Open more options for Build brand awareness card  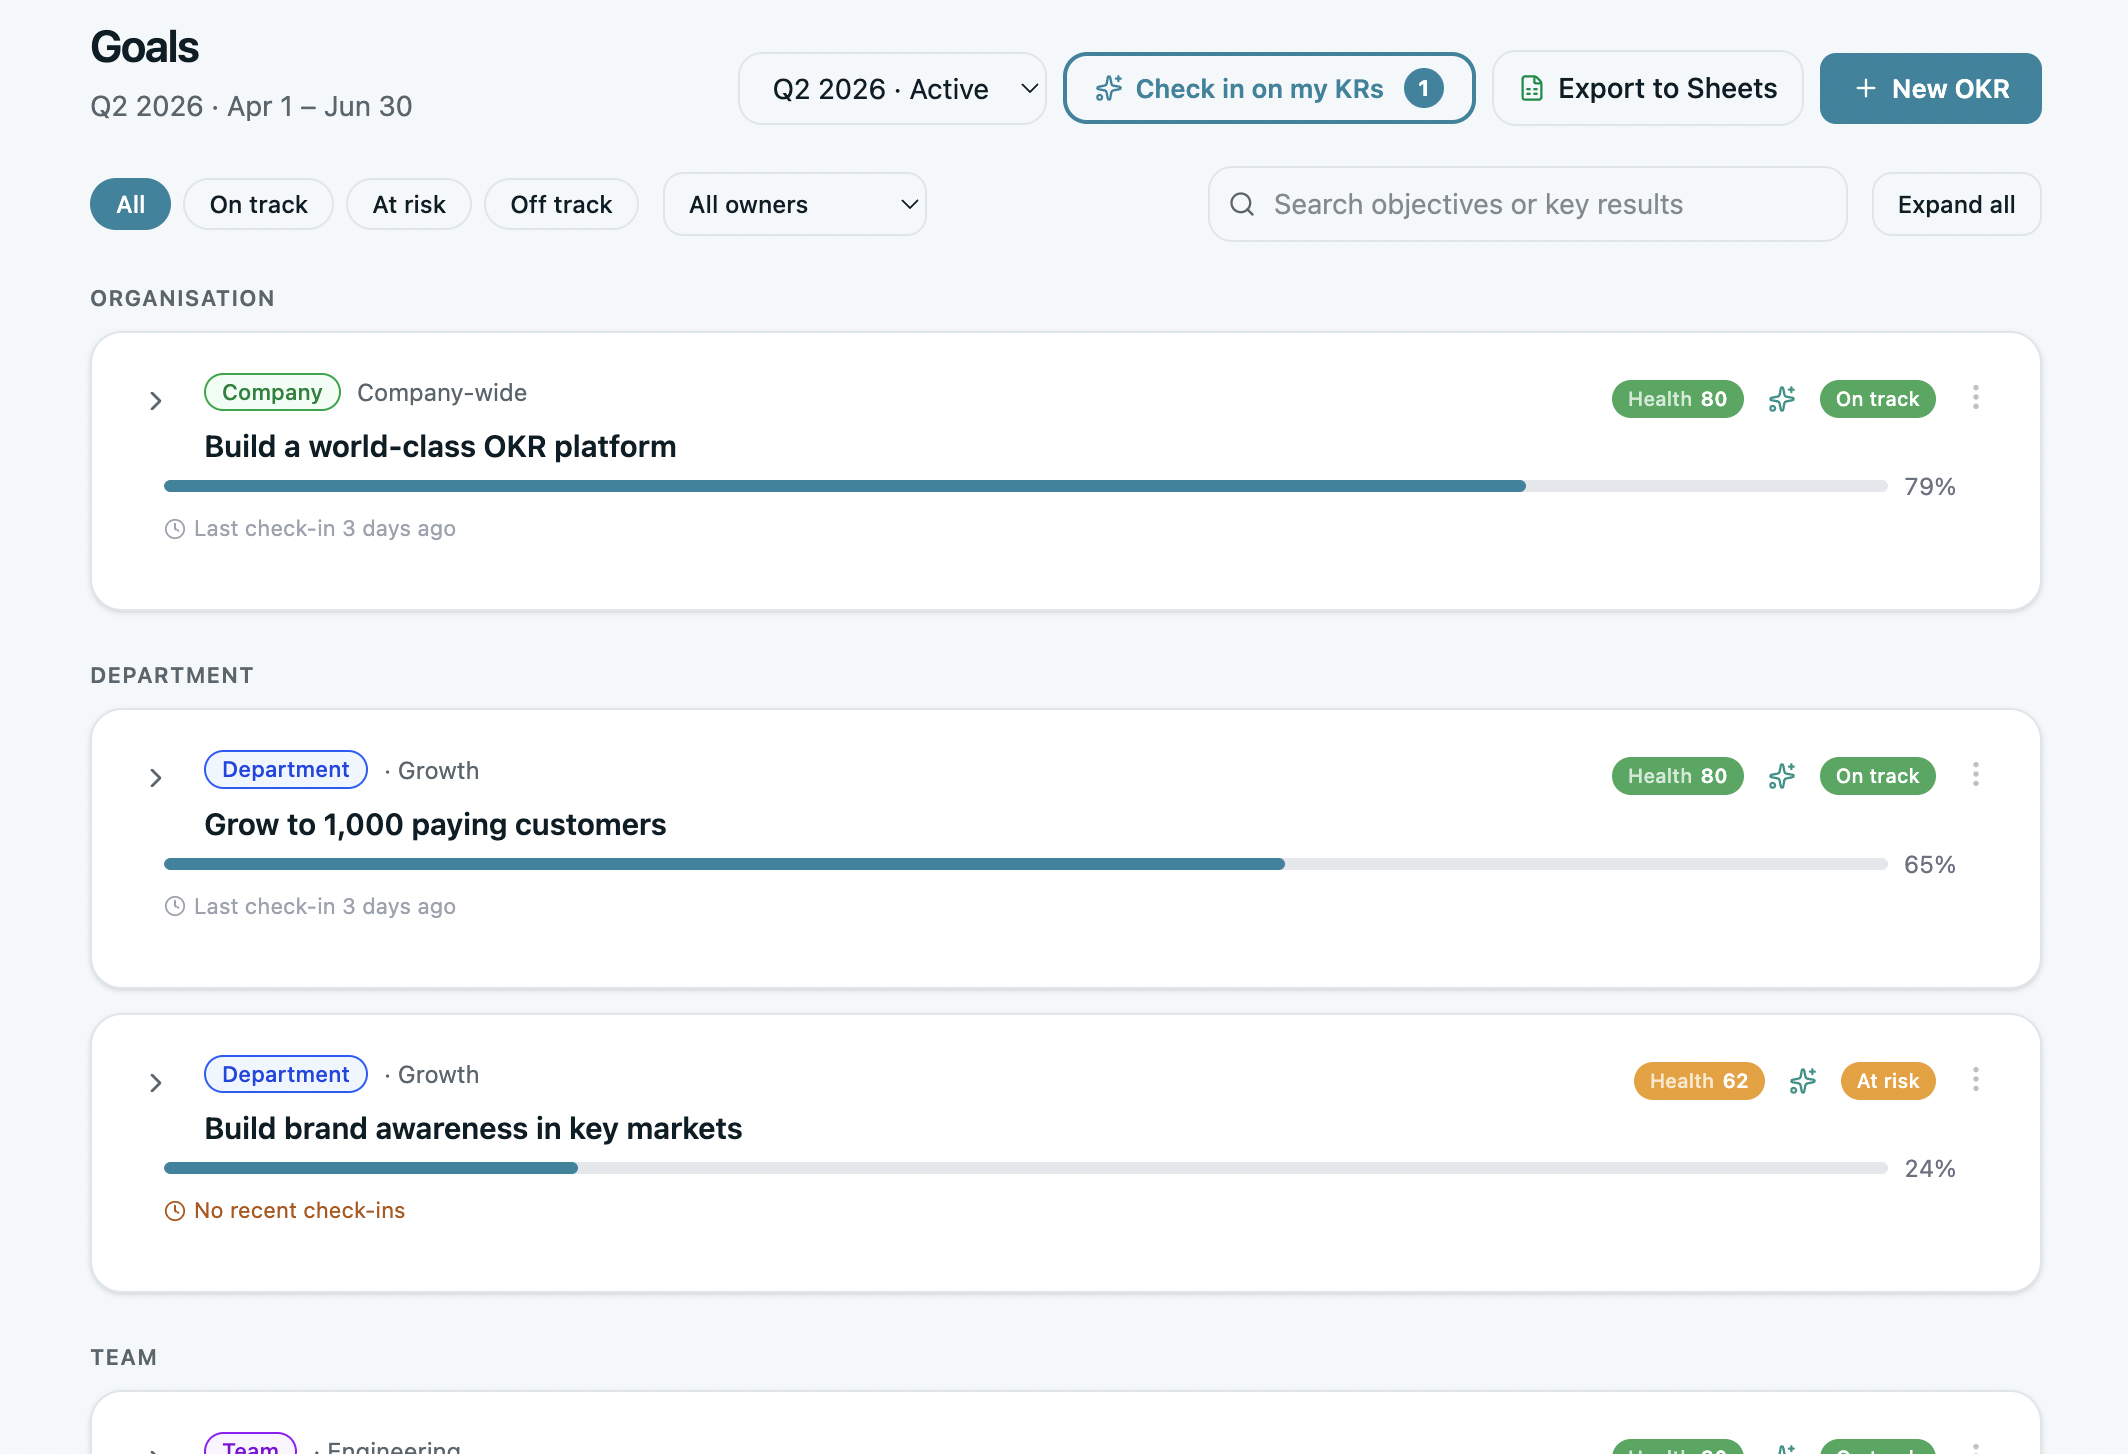click(1975, 1080)
